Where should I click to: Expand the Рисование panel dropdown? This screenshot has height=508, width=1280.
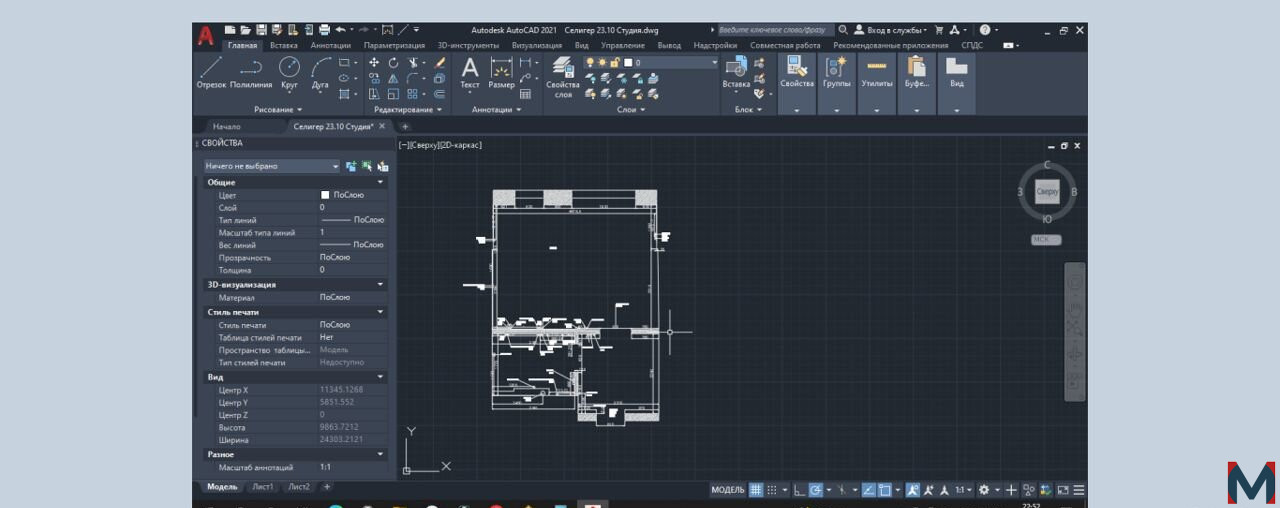[278, 109]
